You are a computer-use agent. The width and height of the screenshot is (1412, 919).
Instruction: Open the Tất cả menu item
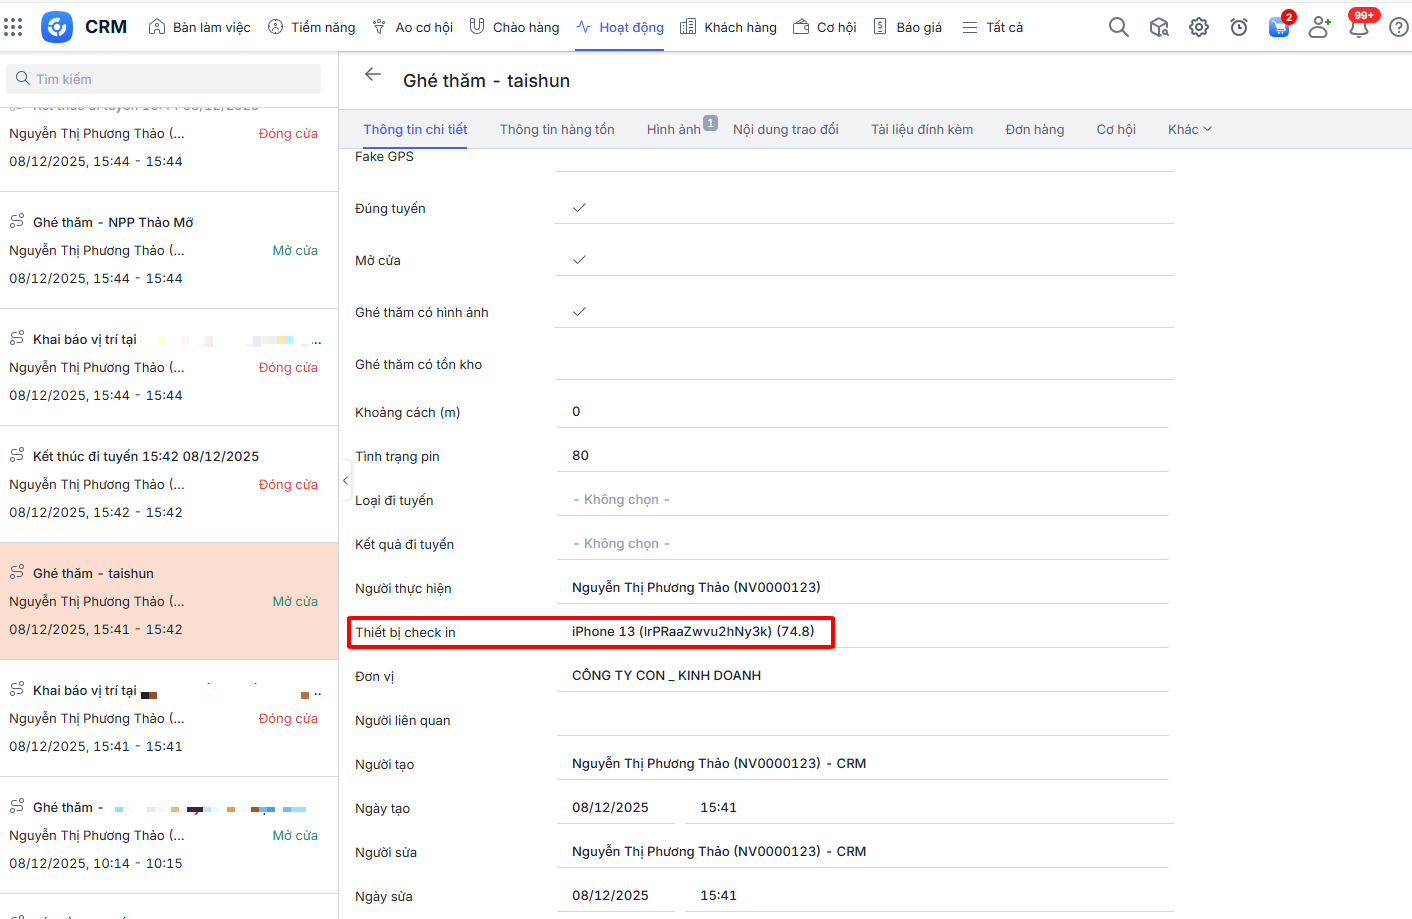click(992, 27)
